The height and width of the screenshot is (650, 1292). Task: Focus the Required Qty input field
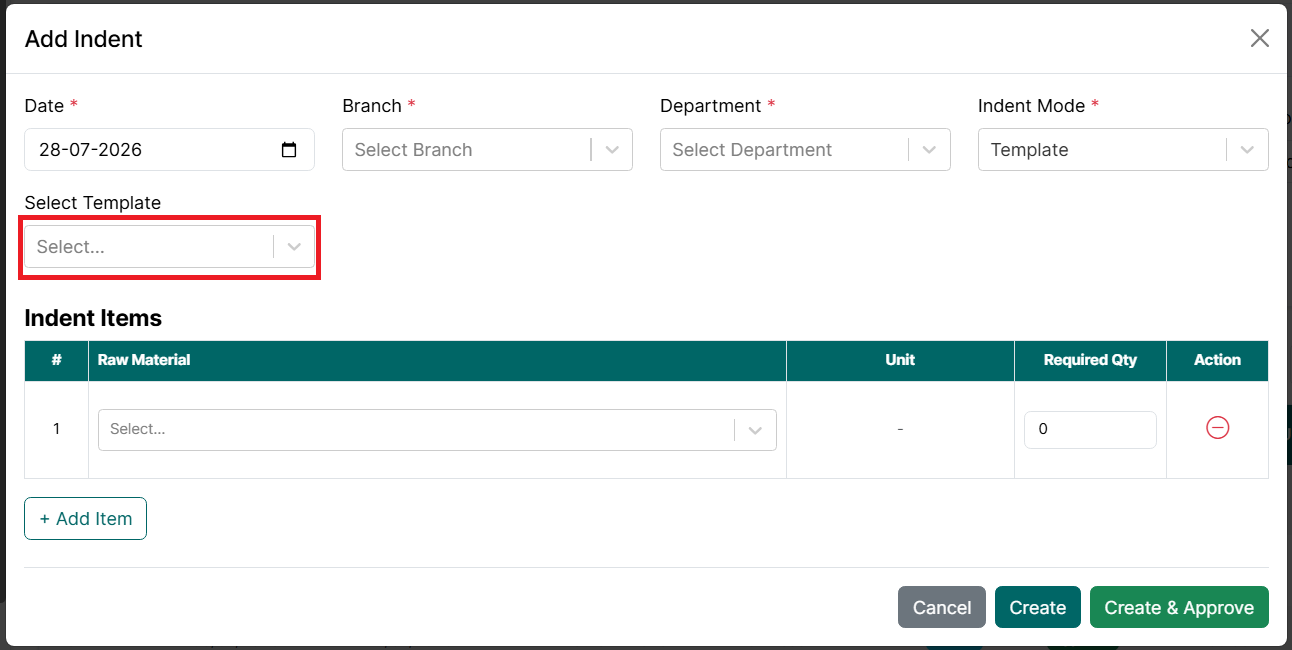1090,429
